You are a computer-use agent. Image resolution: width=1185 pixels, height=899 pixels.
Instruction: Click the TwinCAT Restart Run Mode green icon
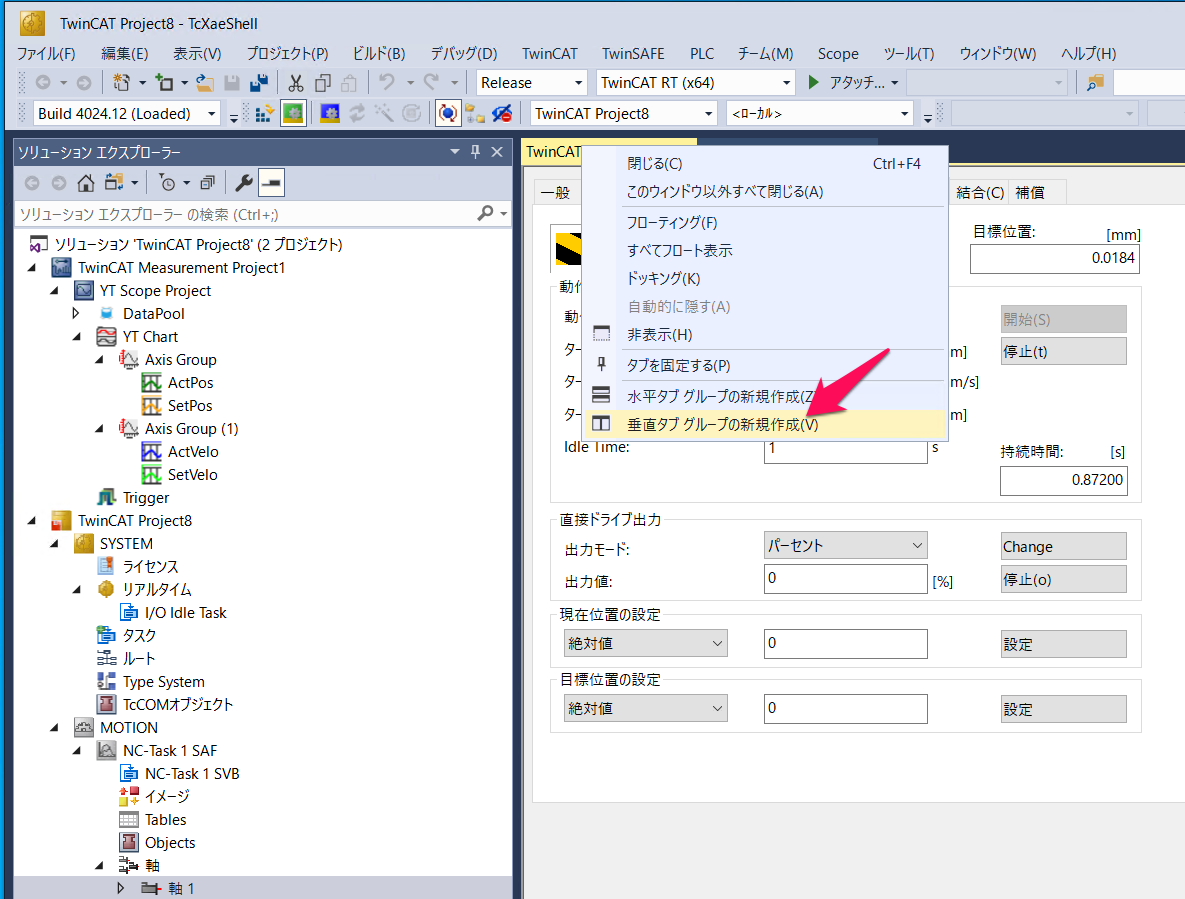[x=293, y=114]
